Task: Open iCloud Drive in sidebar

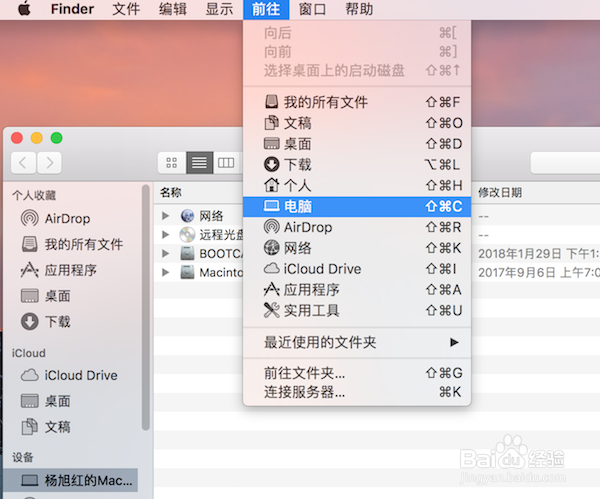Action: pyautogui.click(x=69, y=375)
